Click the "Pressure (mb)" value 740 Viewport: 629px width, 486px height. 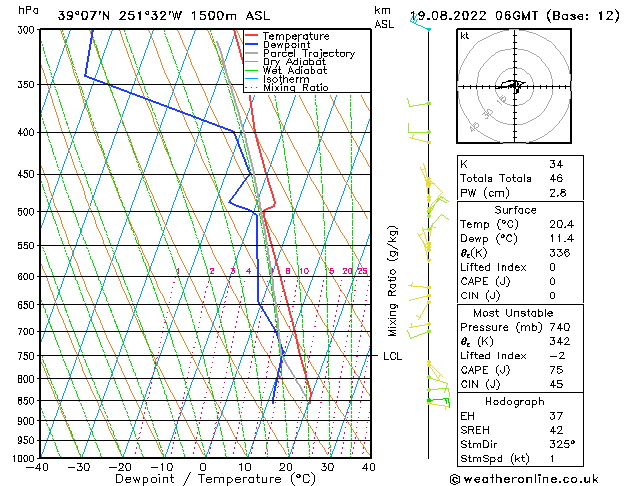tap(560, 327)
